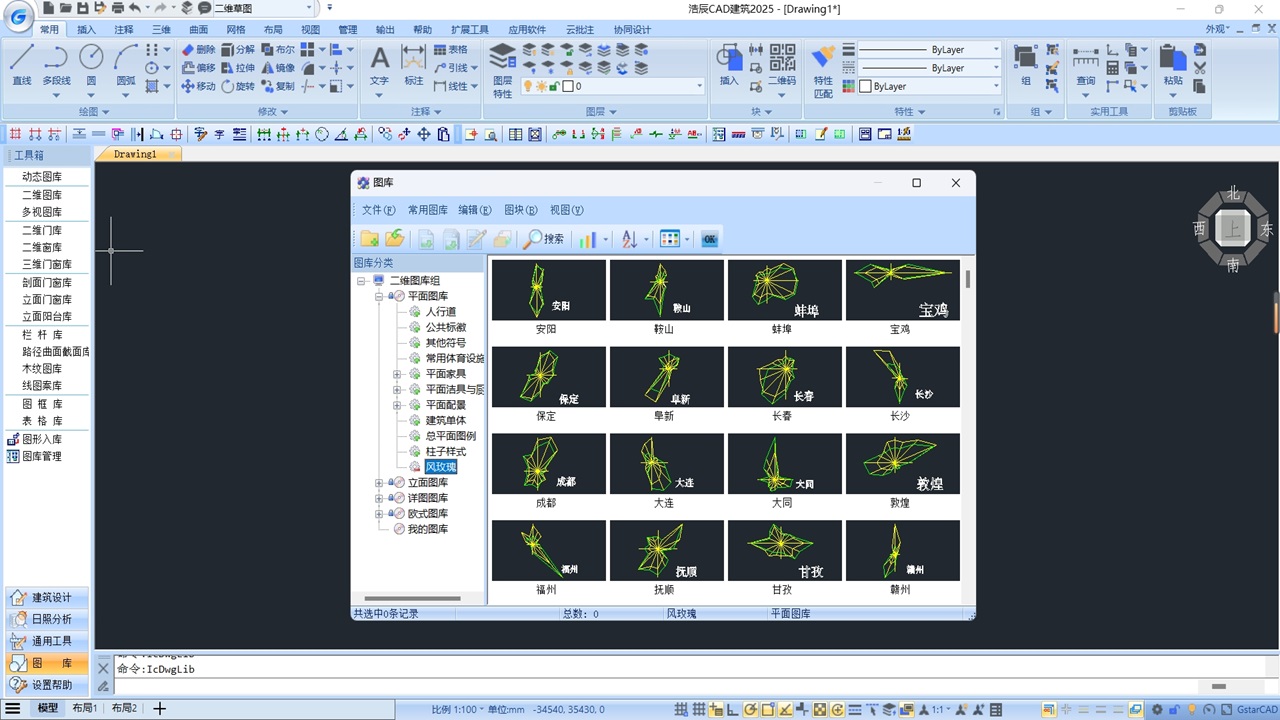
Task: Select the 长春 wind rose thumbnail
Action: click(784, 378)
